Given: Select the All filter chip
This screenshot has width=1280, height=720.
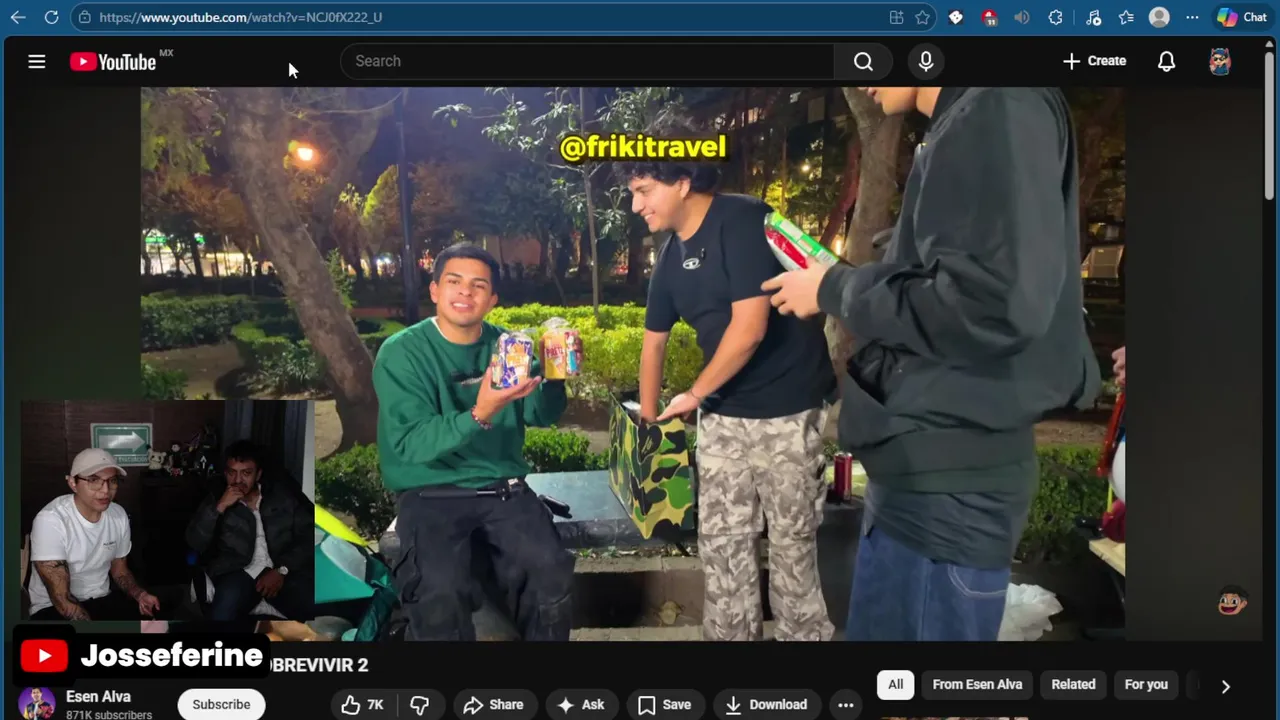Looking at the screenshot, I should (x=895, y=684).
